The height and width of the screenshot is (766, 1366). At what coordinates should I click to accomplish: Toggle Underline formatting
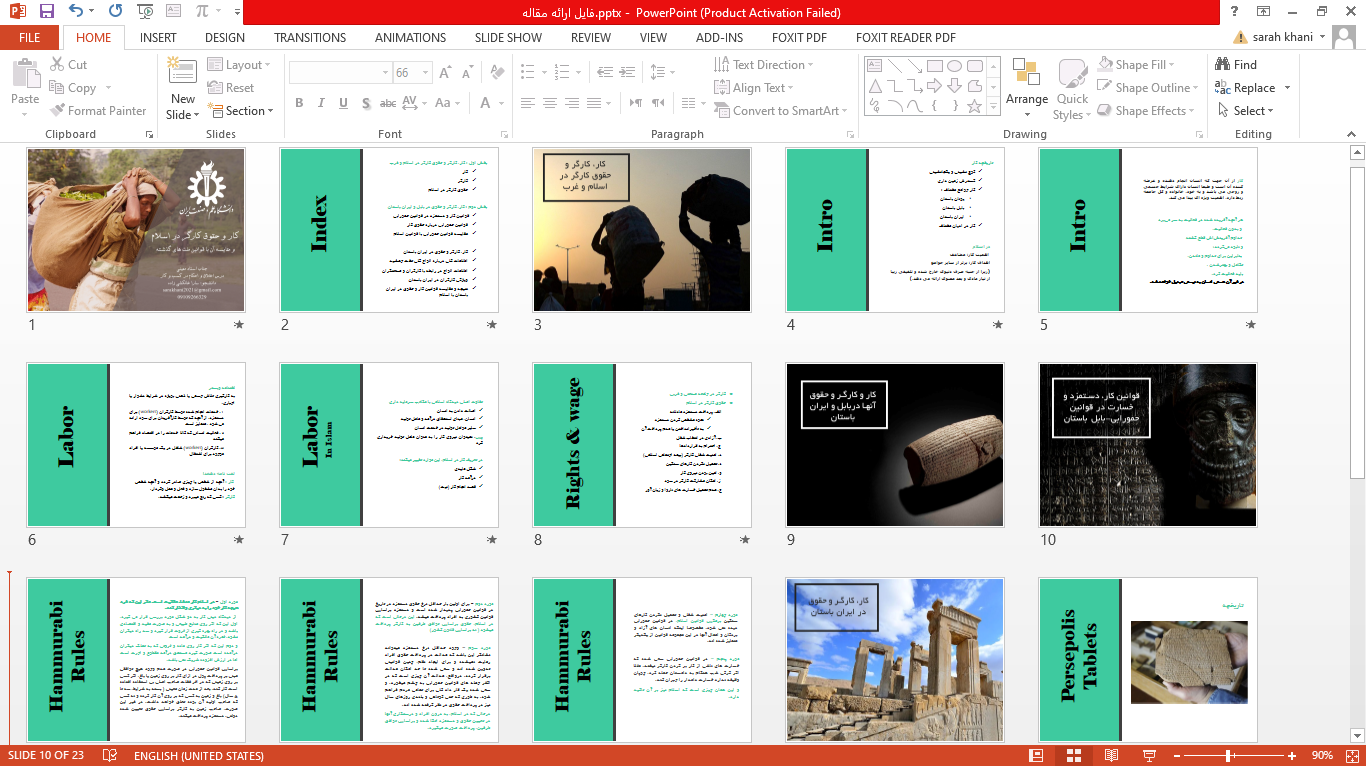pos(345,103)
